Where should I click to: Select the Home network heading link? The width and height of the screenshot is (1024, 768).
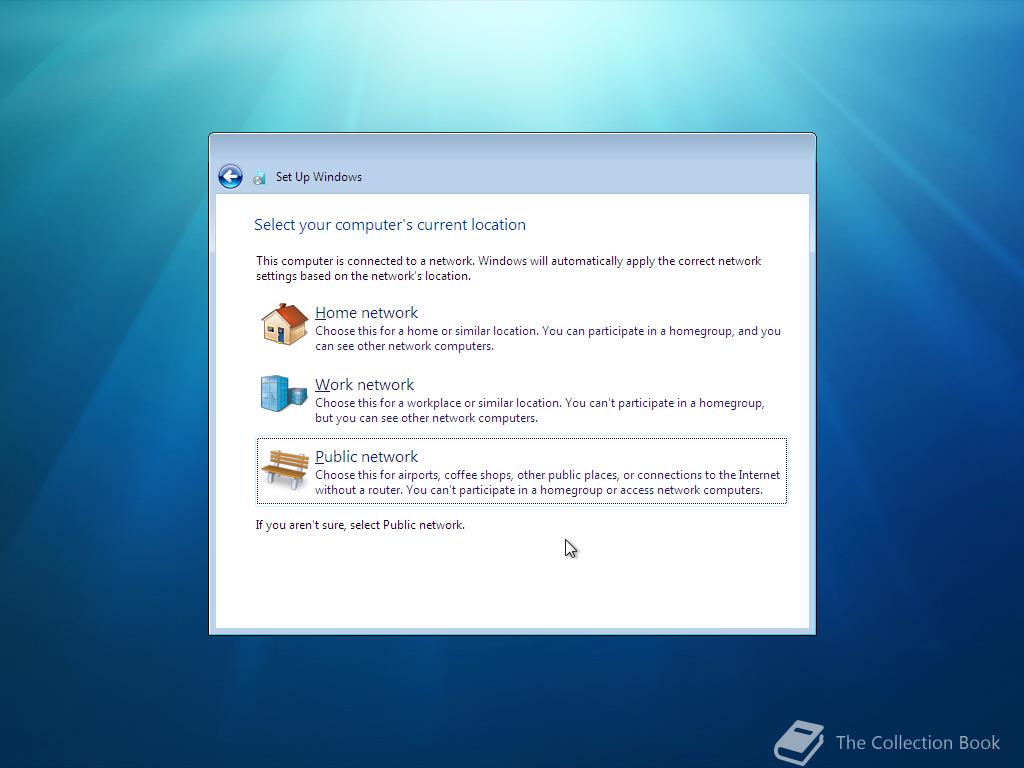[x=366, y=313]
